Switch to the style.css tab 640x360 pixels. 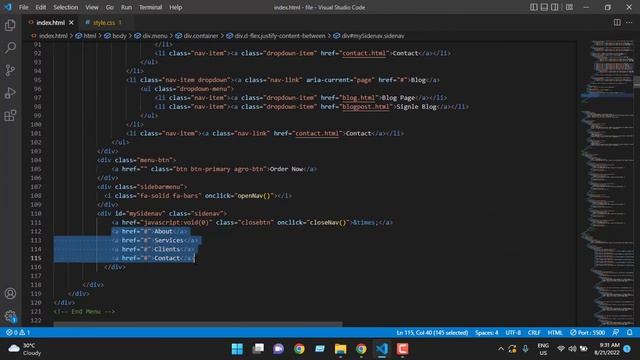pyautogui.click(x=104, y=22)
